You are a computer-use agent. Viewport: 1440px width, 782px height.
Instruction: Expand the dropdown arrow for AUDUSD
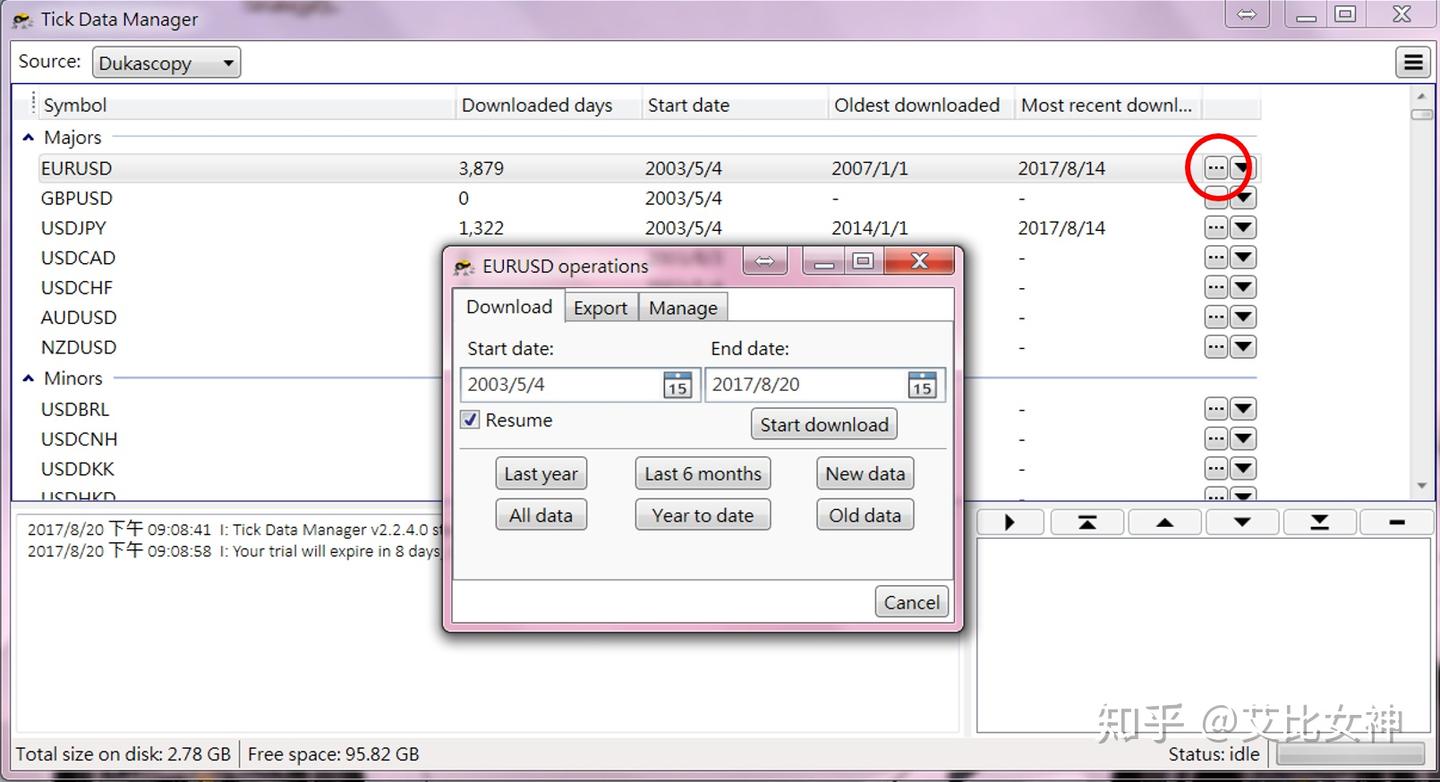(1243, 318)
